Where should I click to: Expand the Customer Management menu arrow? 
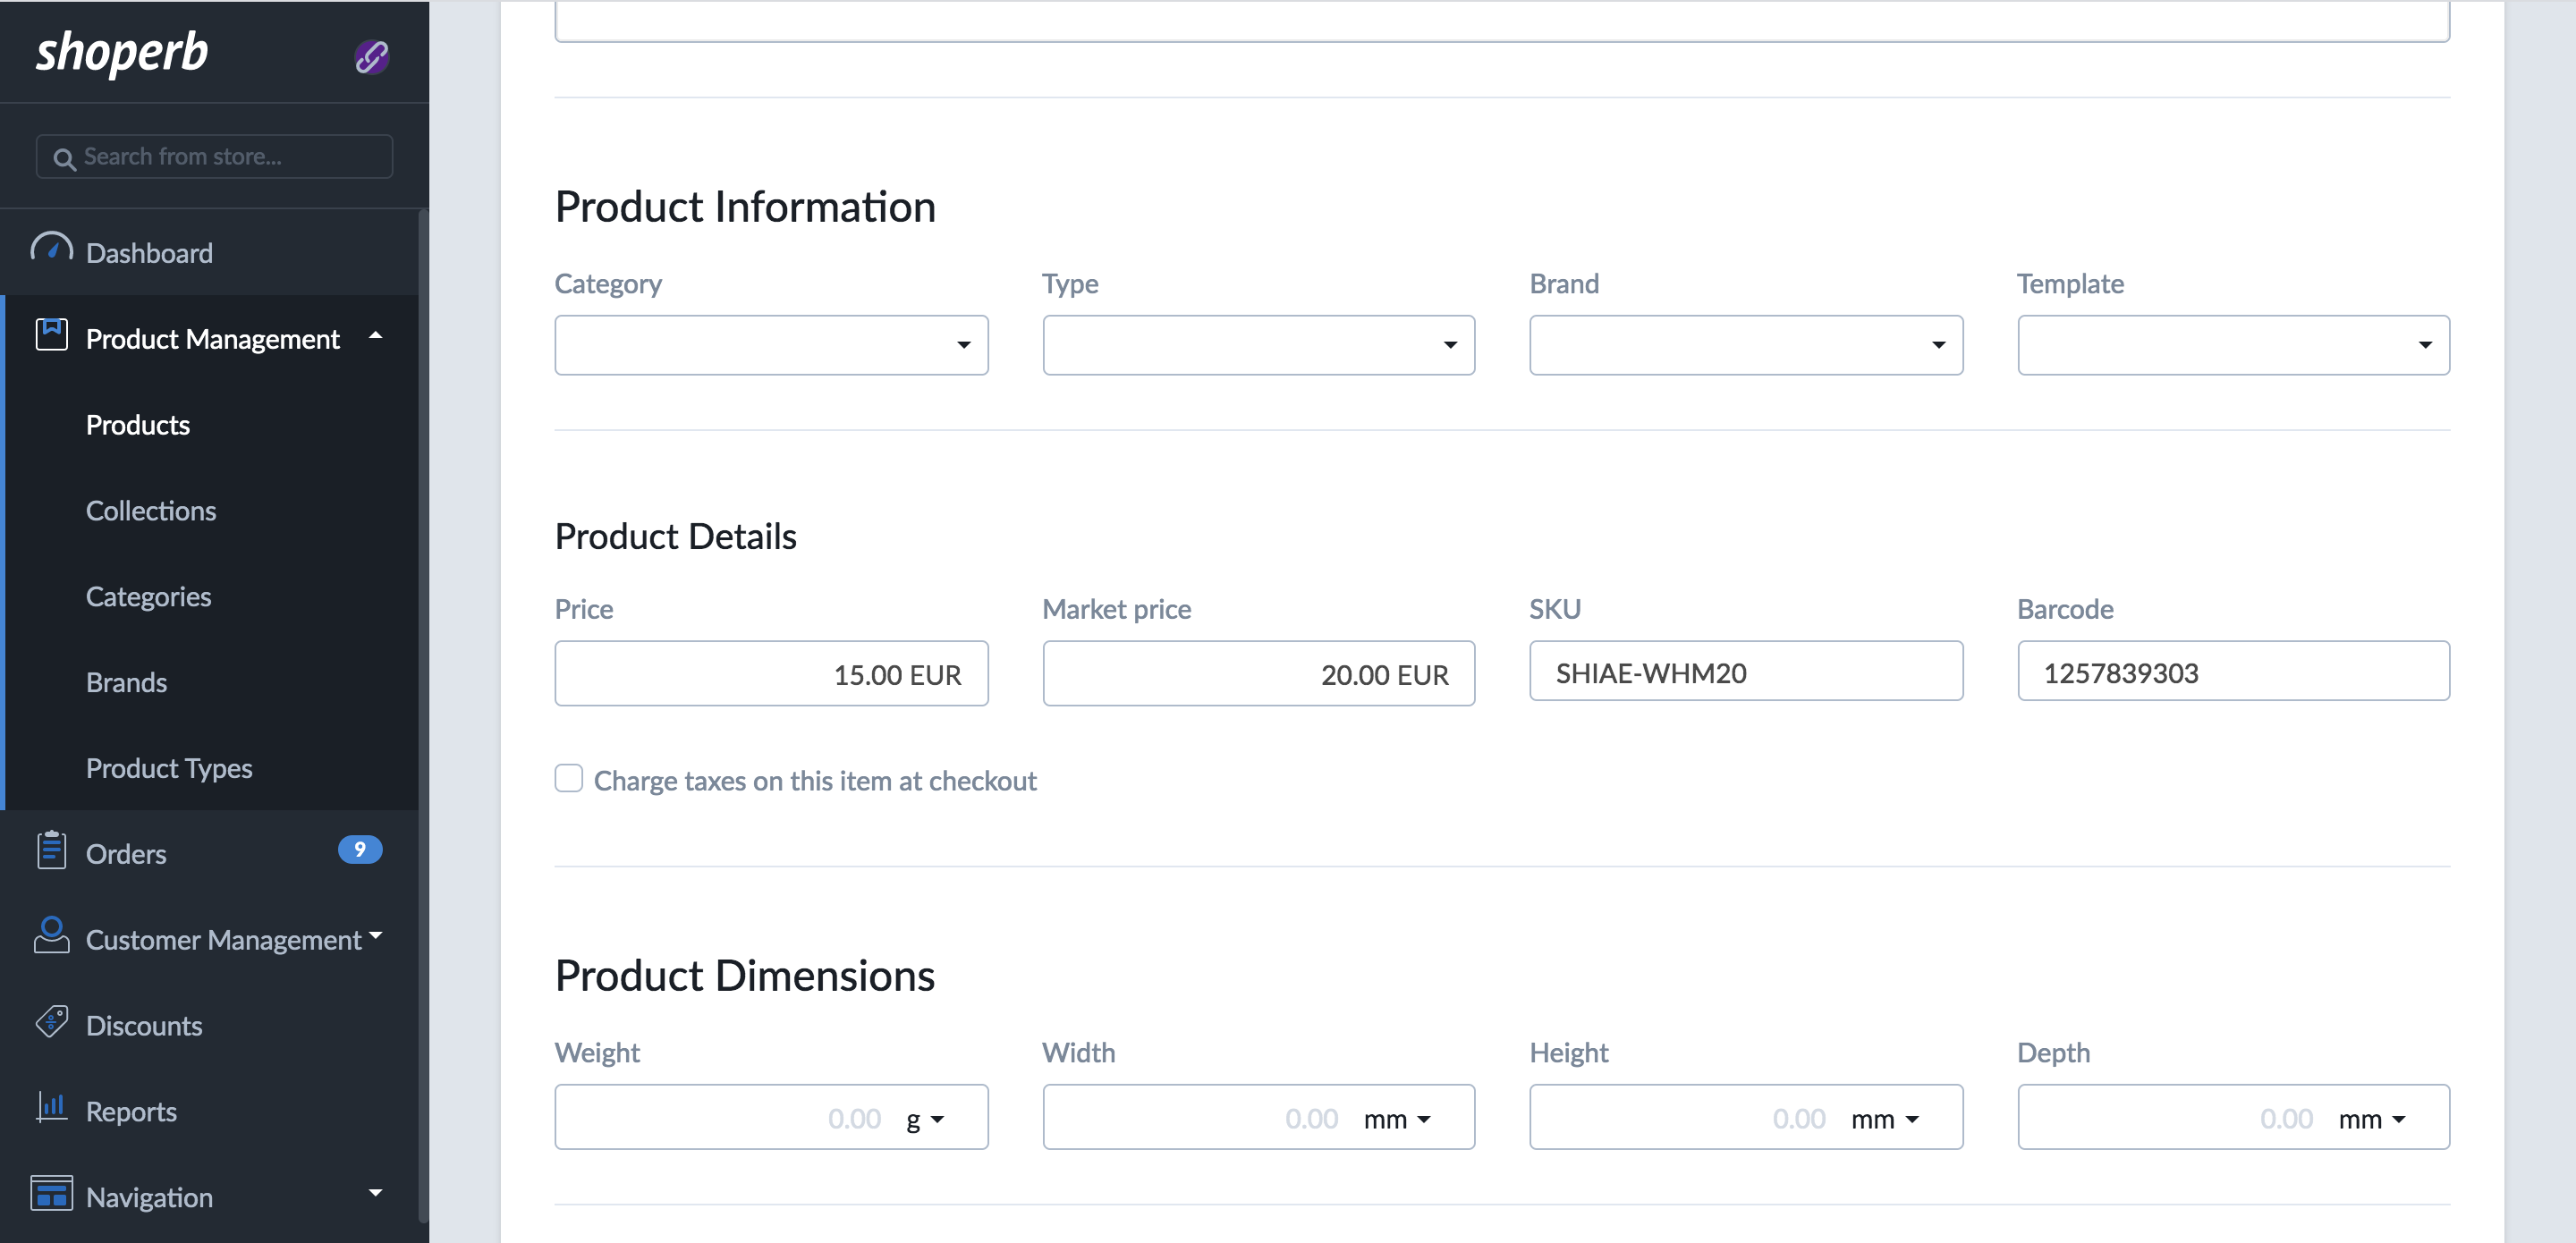pyautogui.click(x=376, y=935)
